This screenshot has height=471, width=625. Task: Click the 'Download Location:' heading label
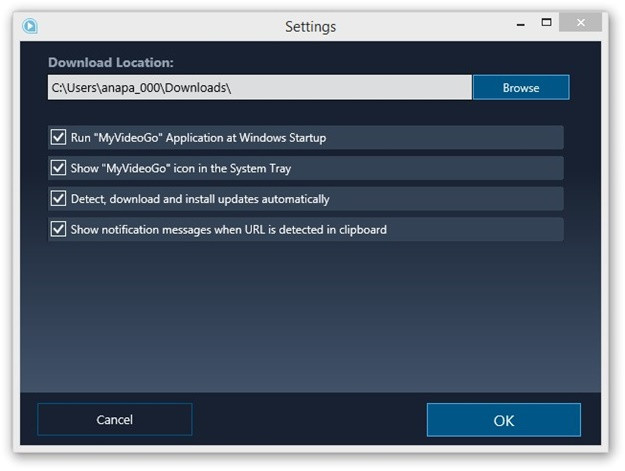click(x=111, y=63)
